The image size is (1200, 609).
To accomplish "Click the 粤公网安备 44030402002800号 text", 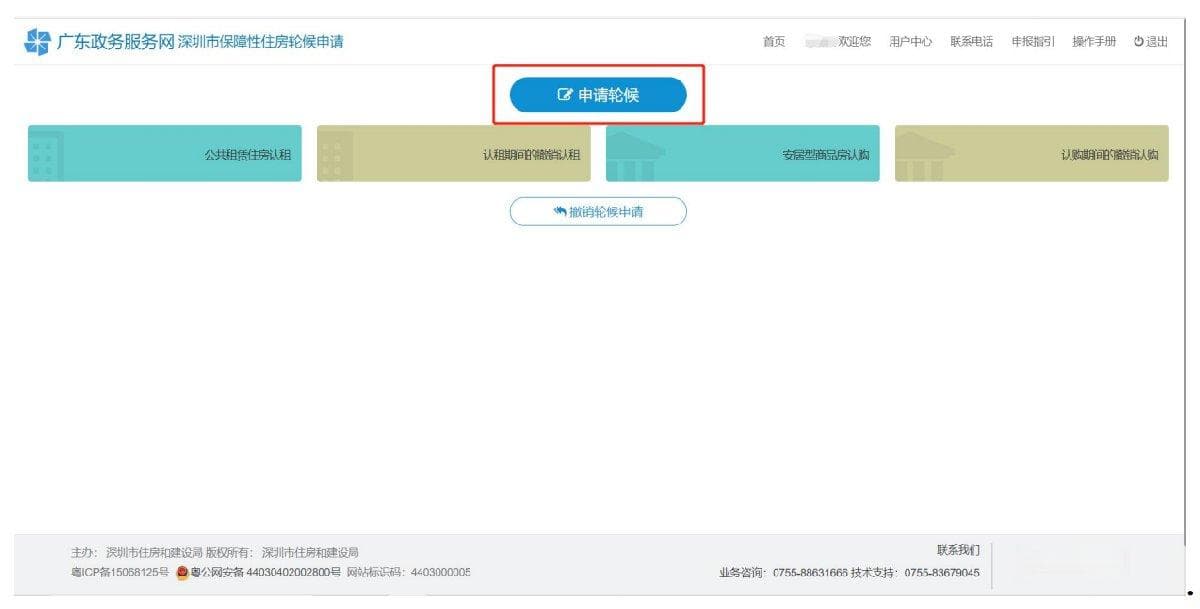I will tap(266, 572).
